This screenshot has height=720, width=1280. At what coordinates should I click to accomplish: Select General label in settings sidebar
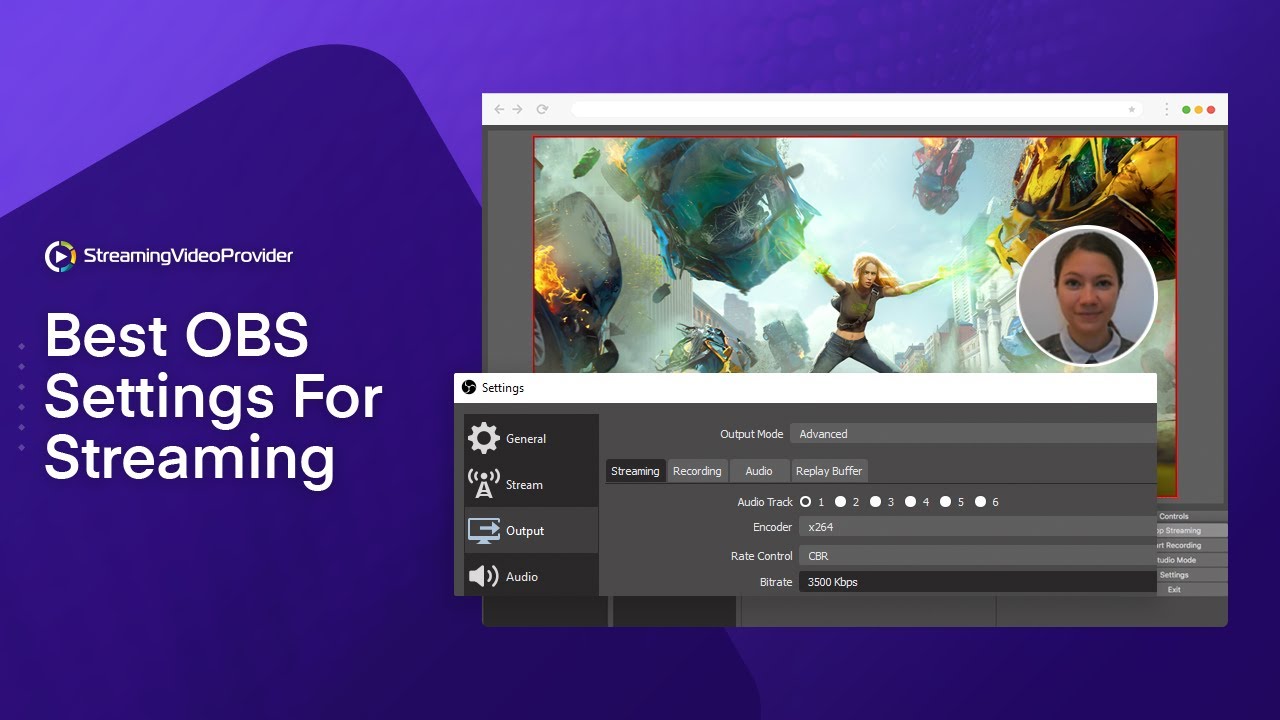526,439
